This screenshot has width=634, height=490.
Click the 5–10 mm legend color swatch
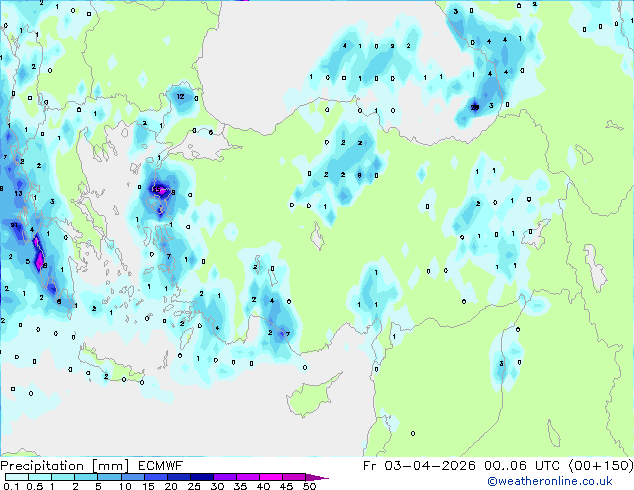(109, 477)
